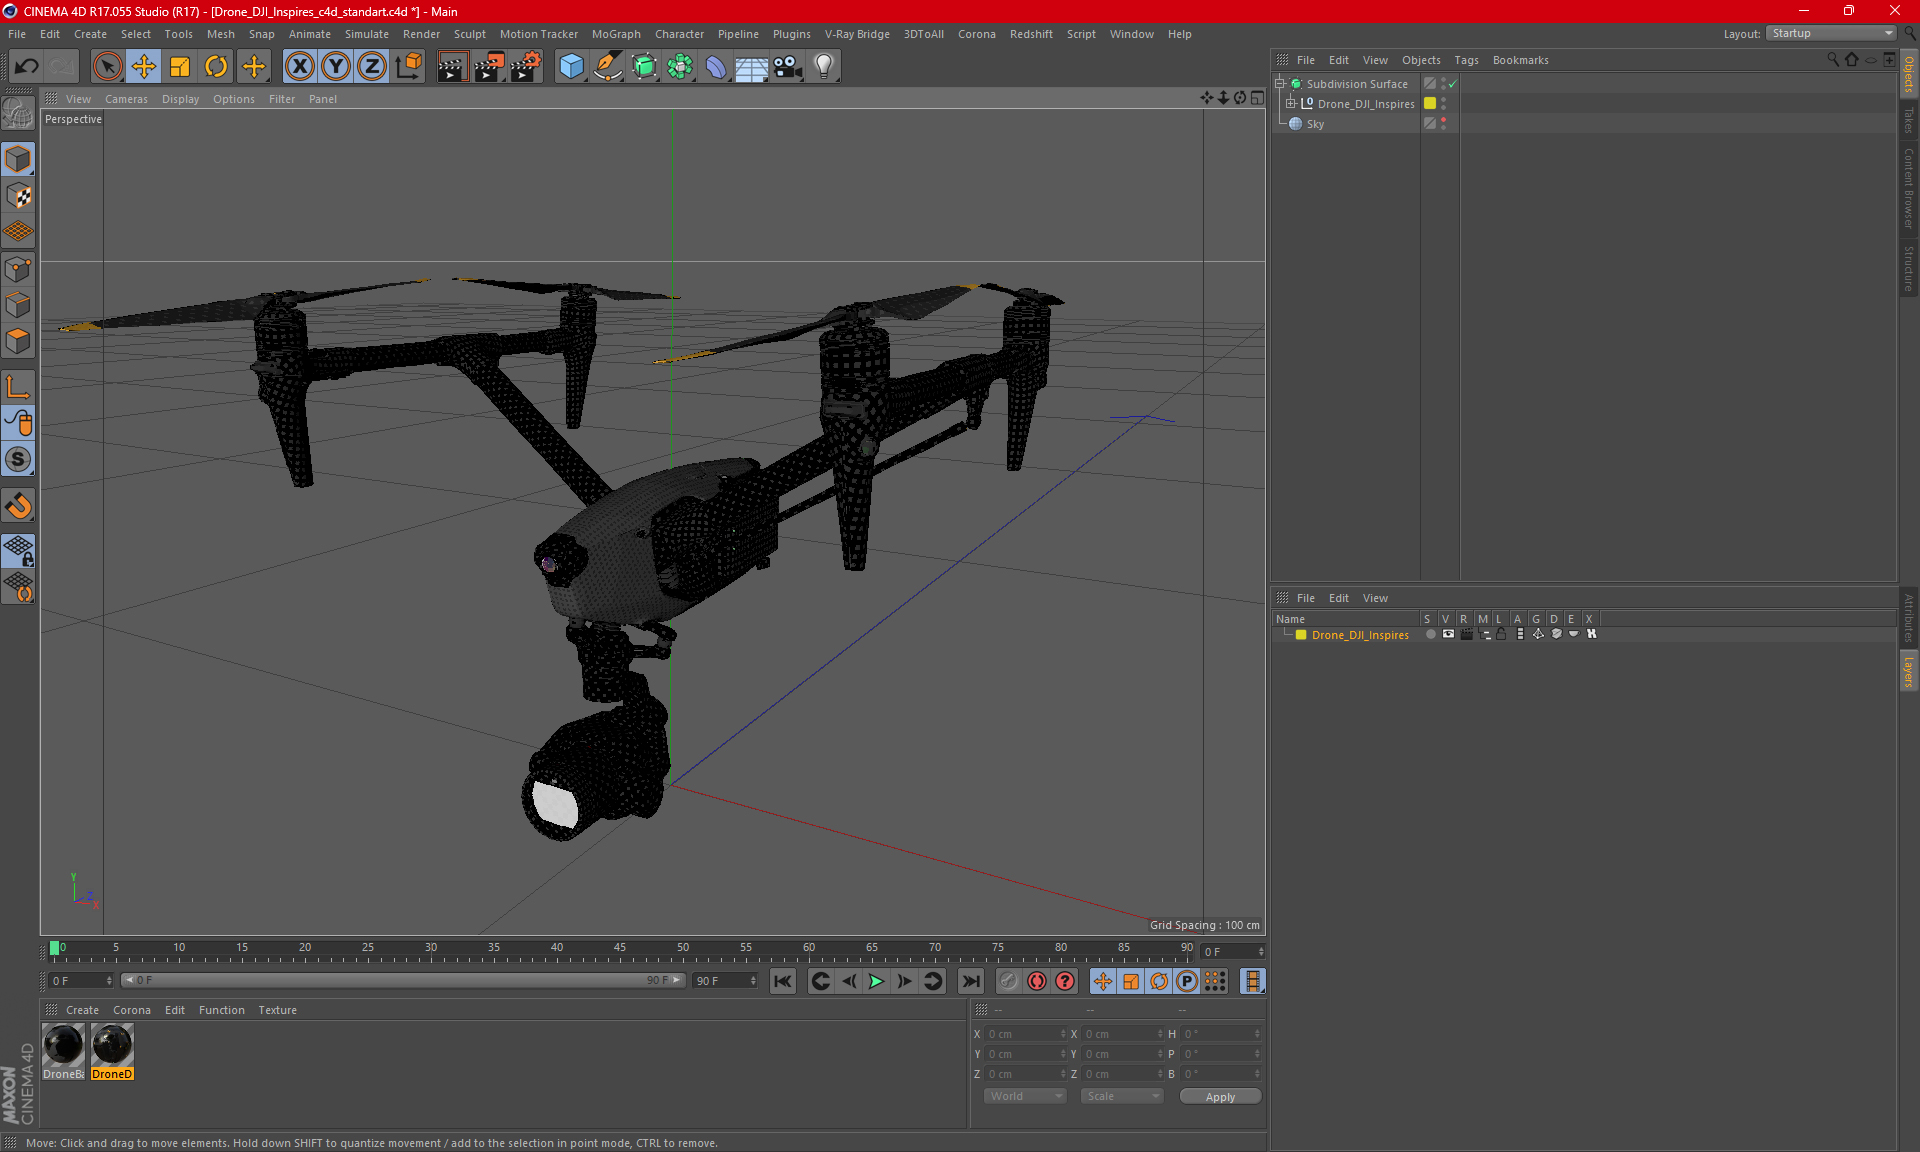Switch to Polygons mode

tap(18, 341)
